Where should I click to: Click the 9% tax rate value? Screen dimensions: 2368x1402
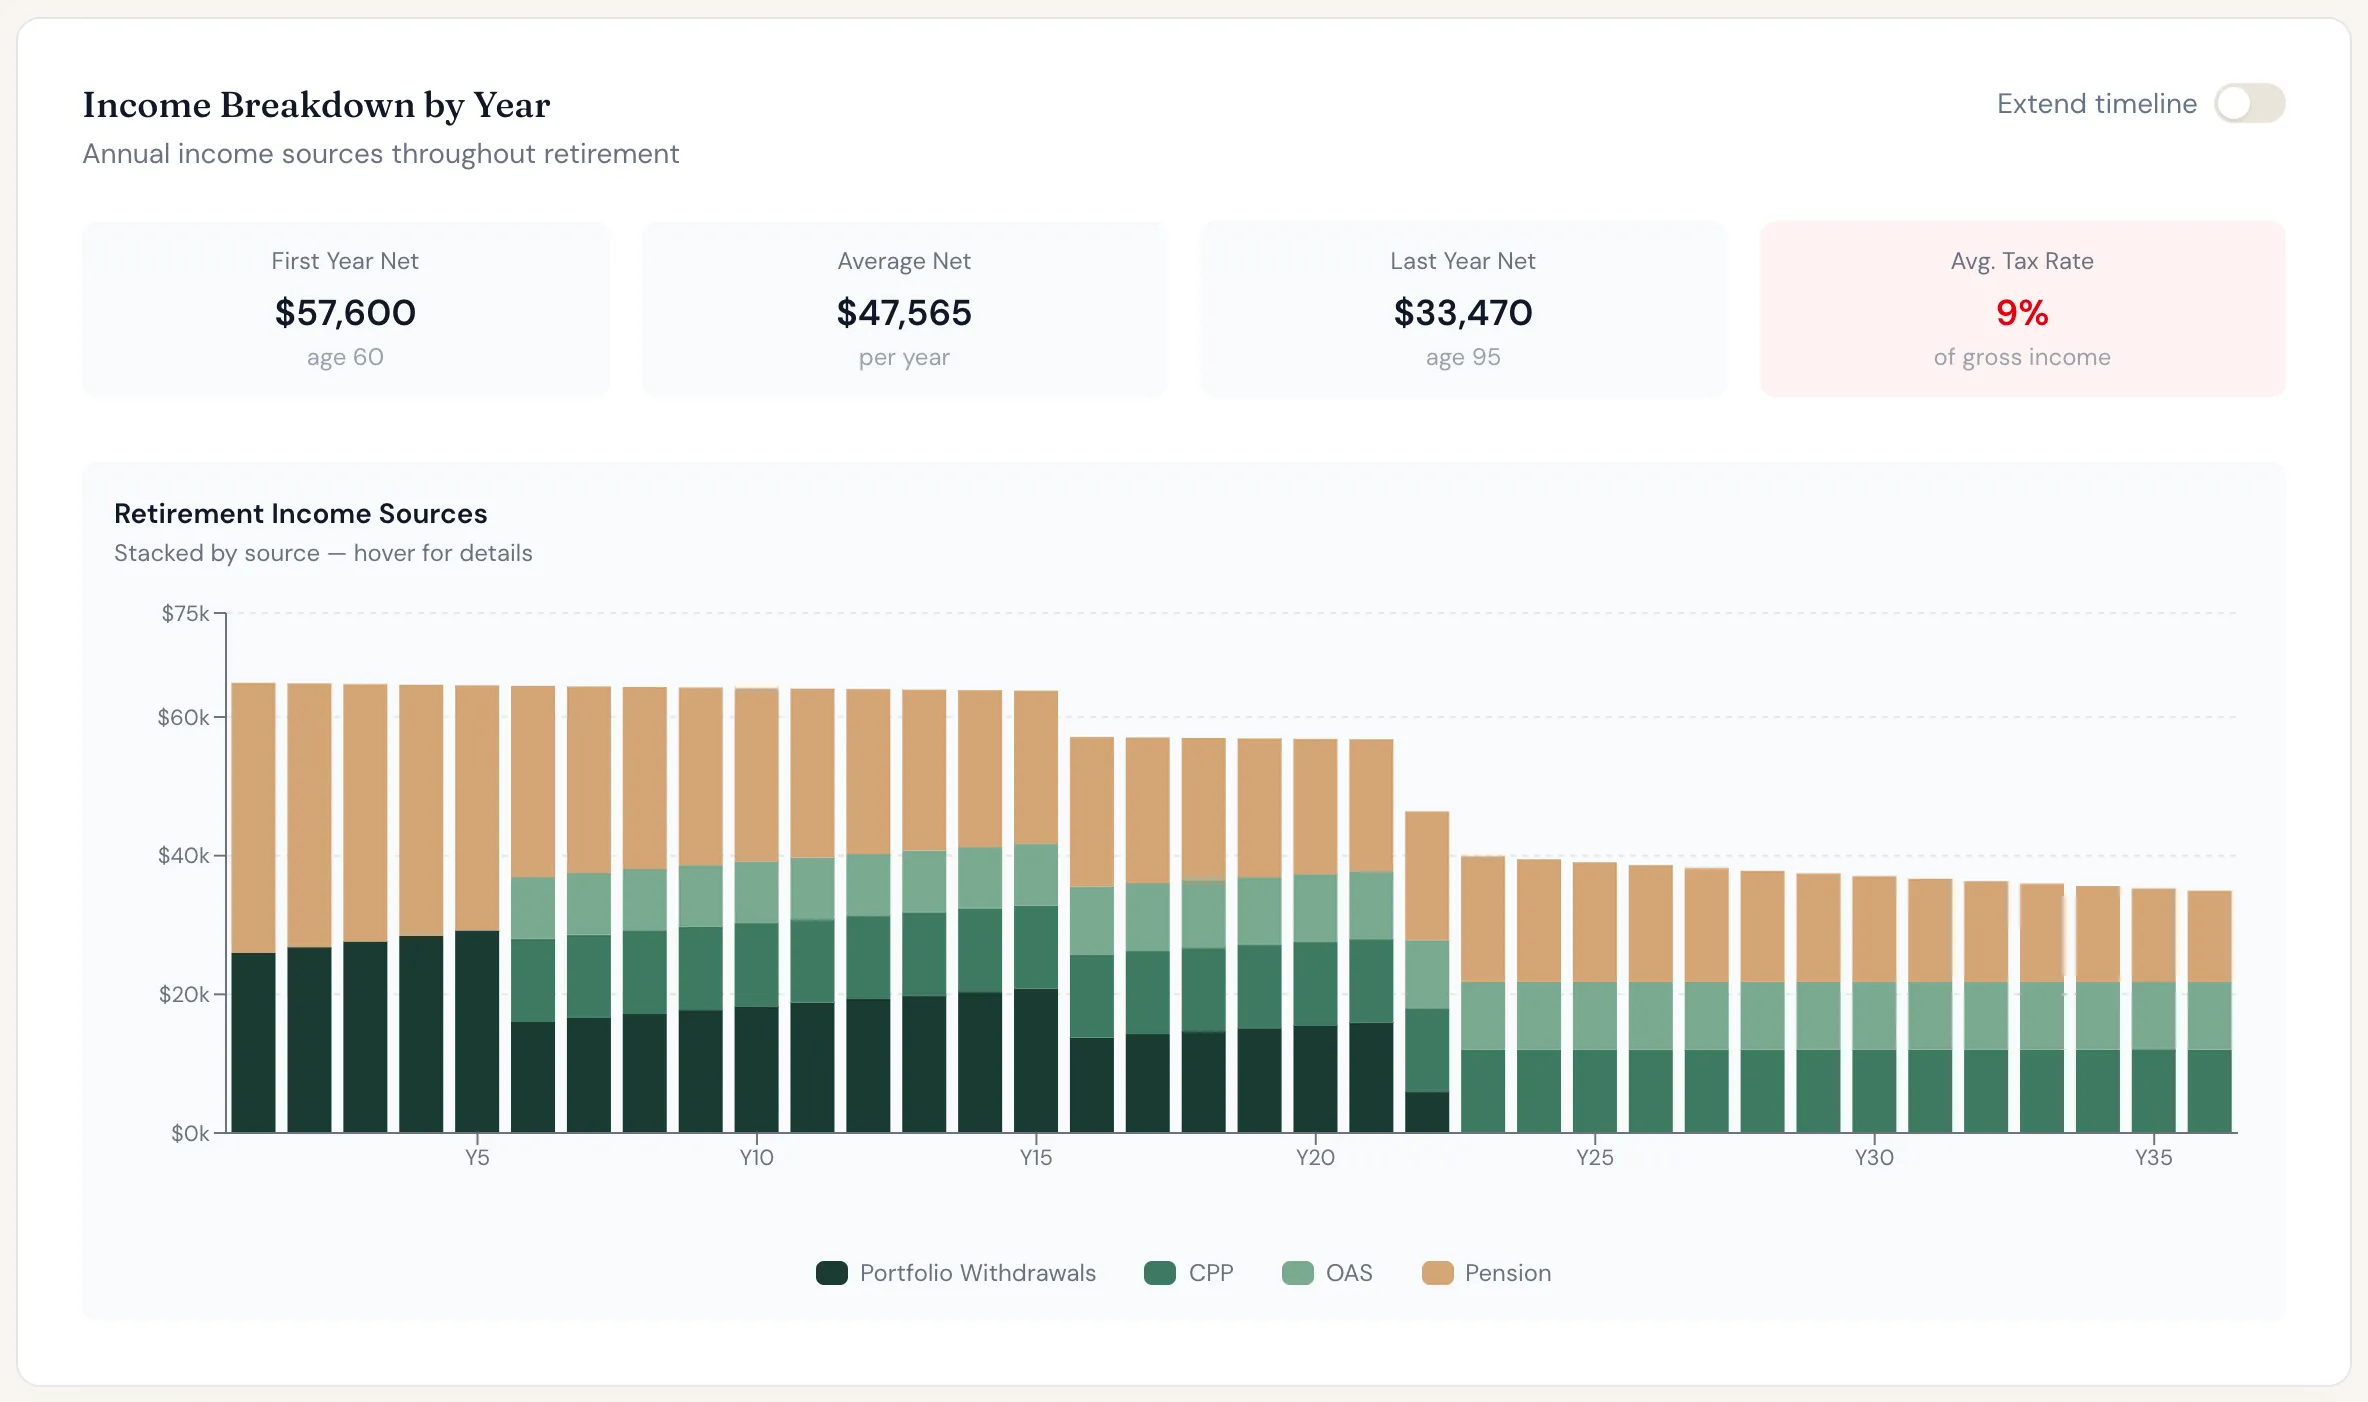tap(2022, 313)
